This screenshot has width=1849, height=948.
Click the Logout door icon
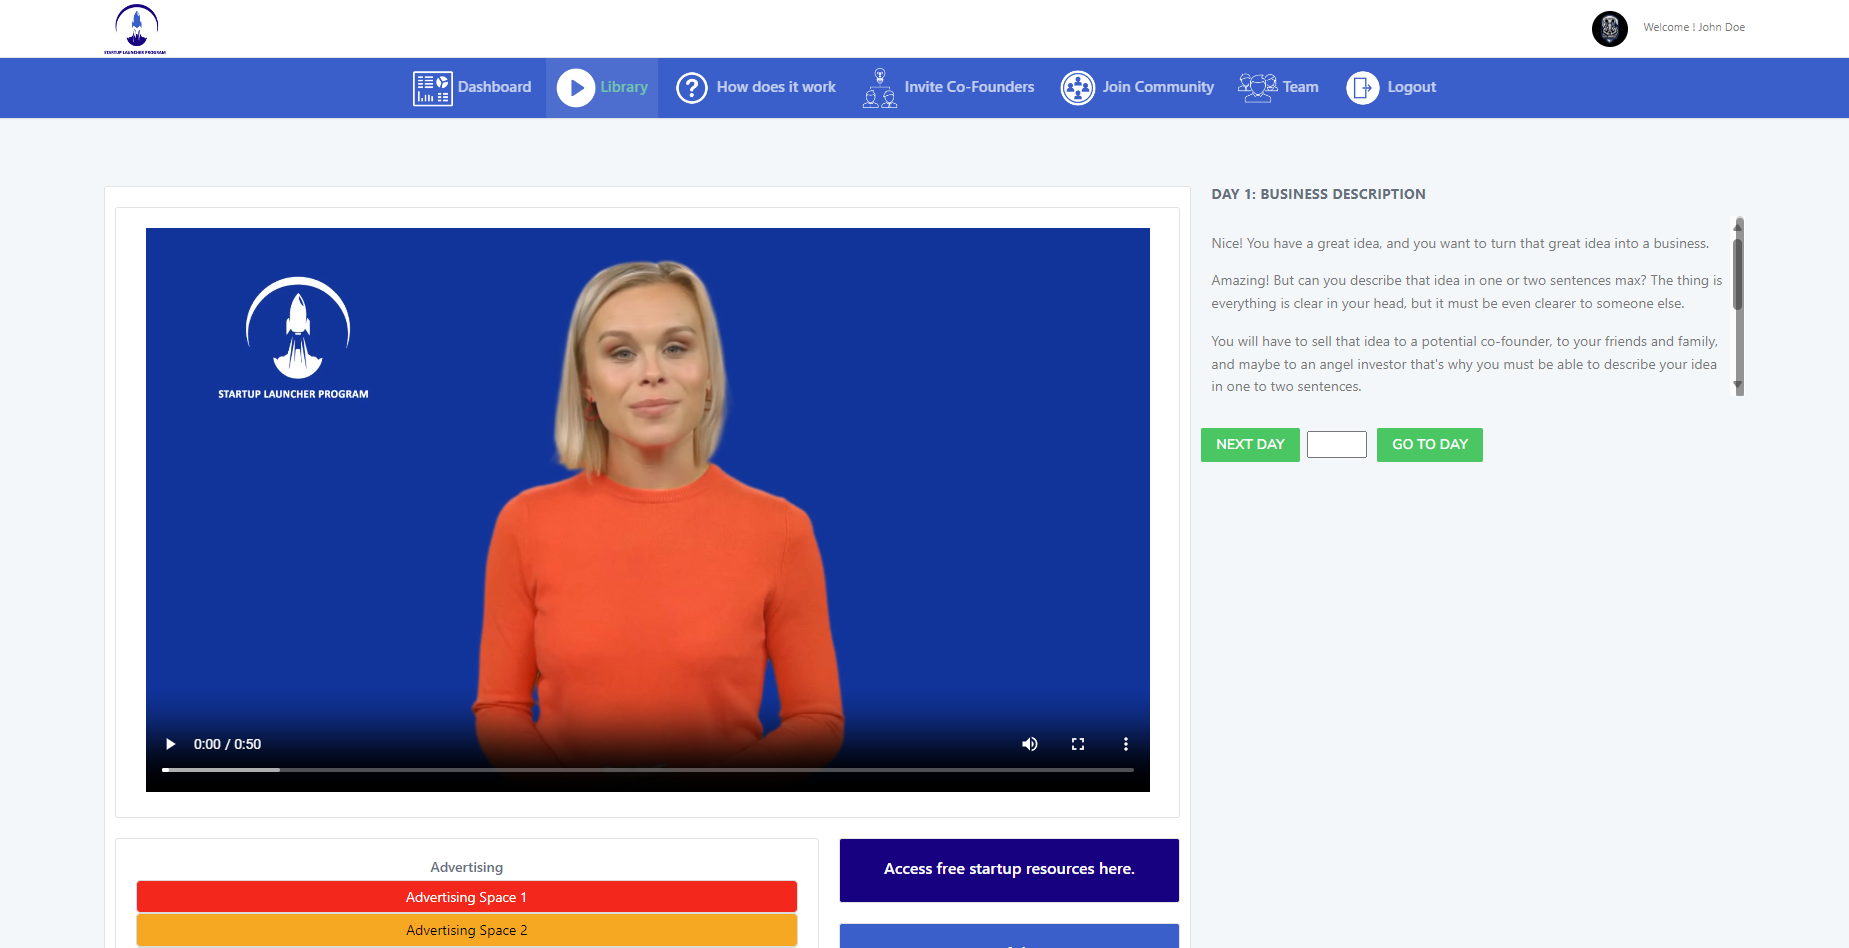pos(1362,88)
